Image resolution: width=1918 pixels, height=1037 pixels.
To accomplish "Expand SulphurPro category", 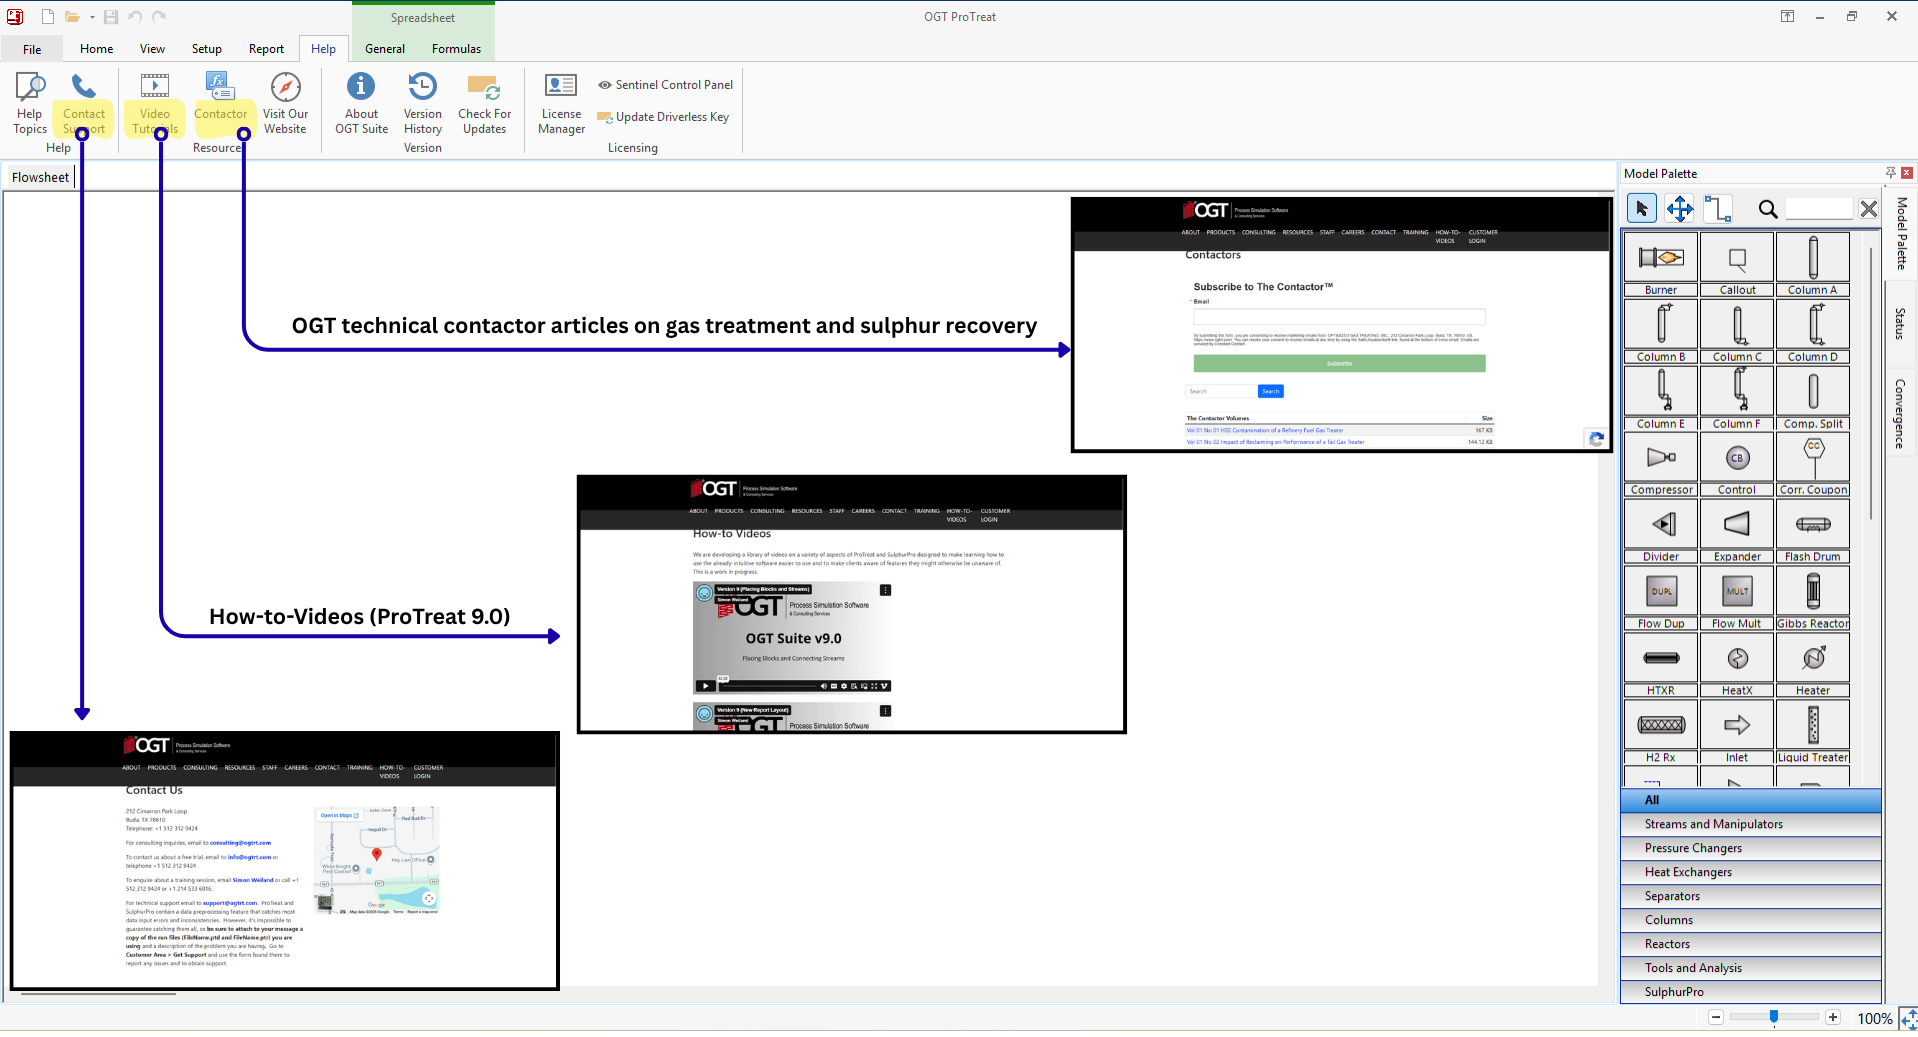I will [1750, 992].
